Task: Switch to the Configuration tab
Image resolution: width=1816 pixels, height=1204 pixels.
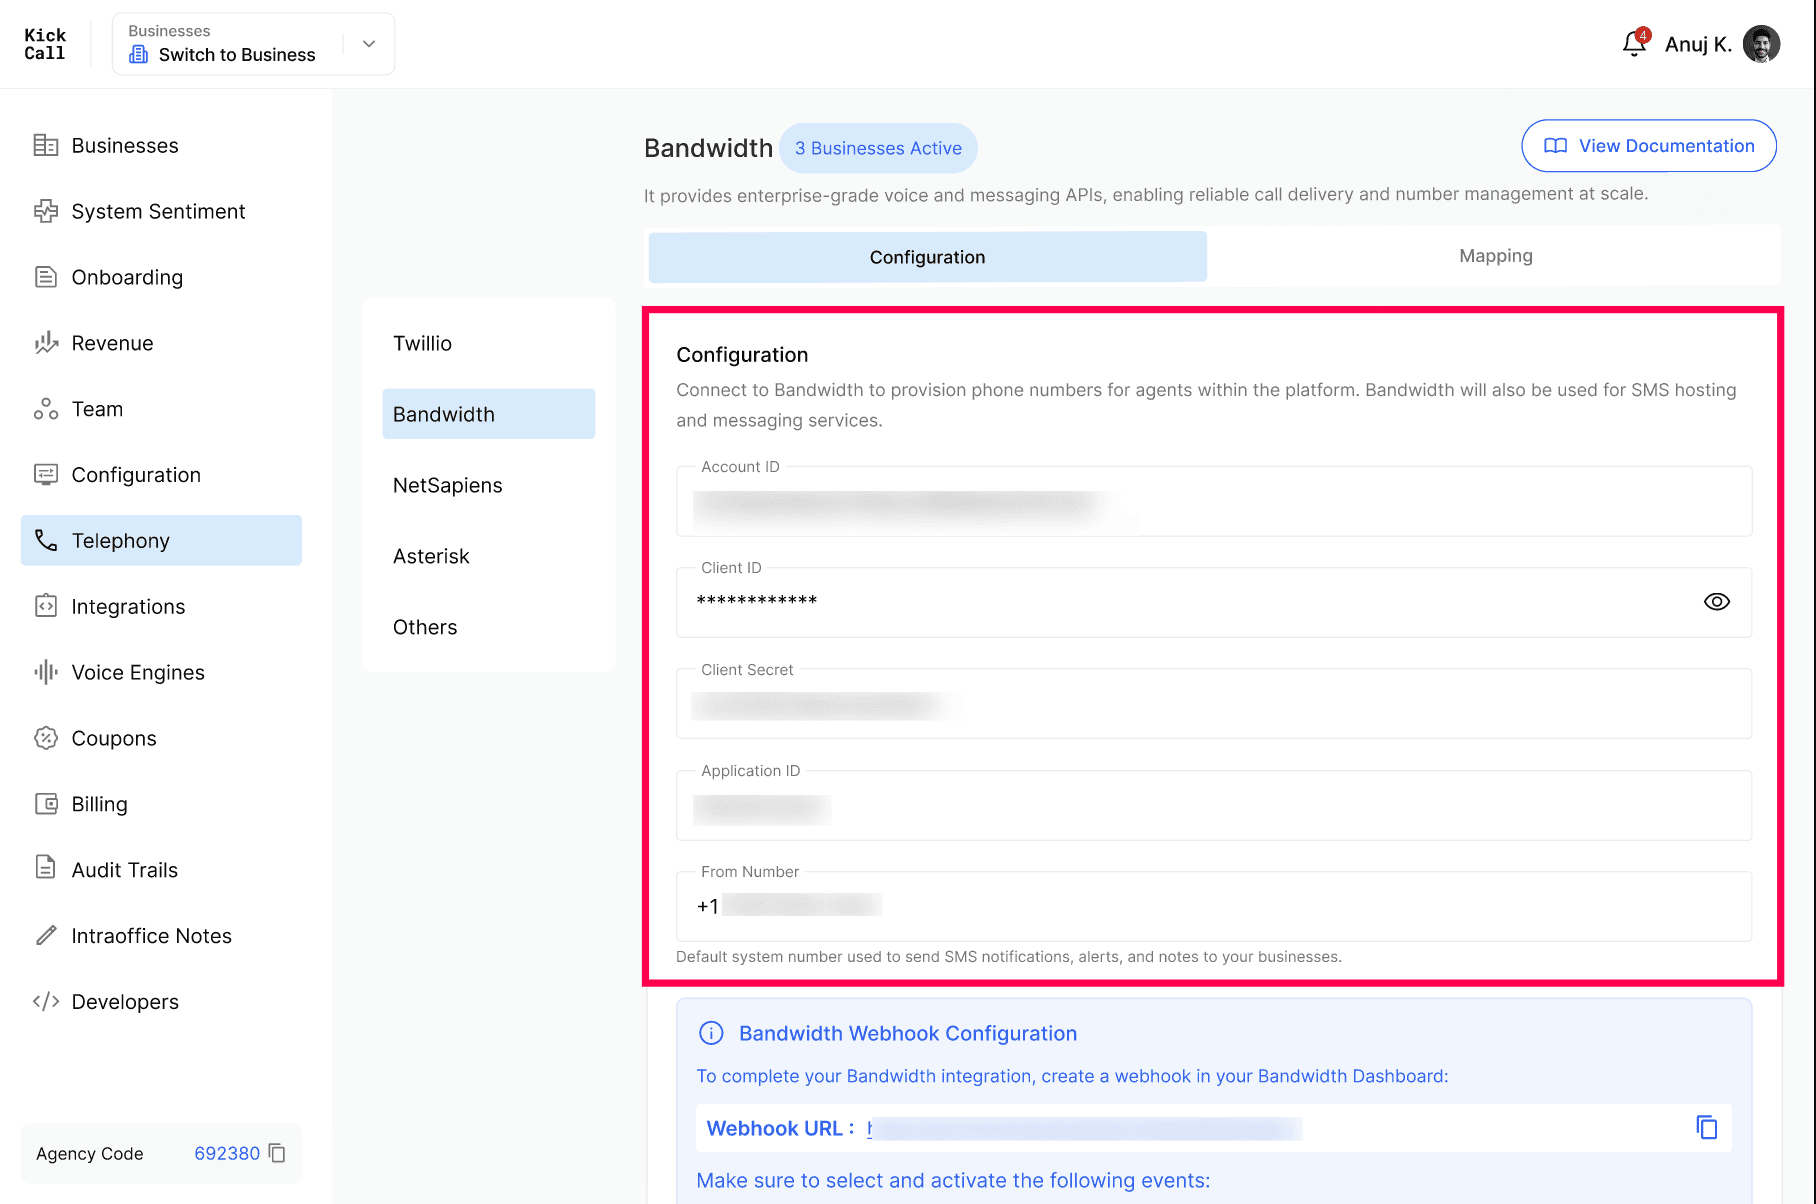Action: point(927,257)
